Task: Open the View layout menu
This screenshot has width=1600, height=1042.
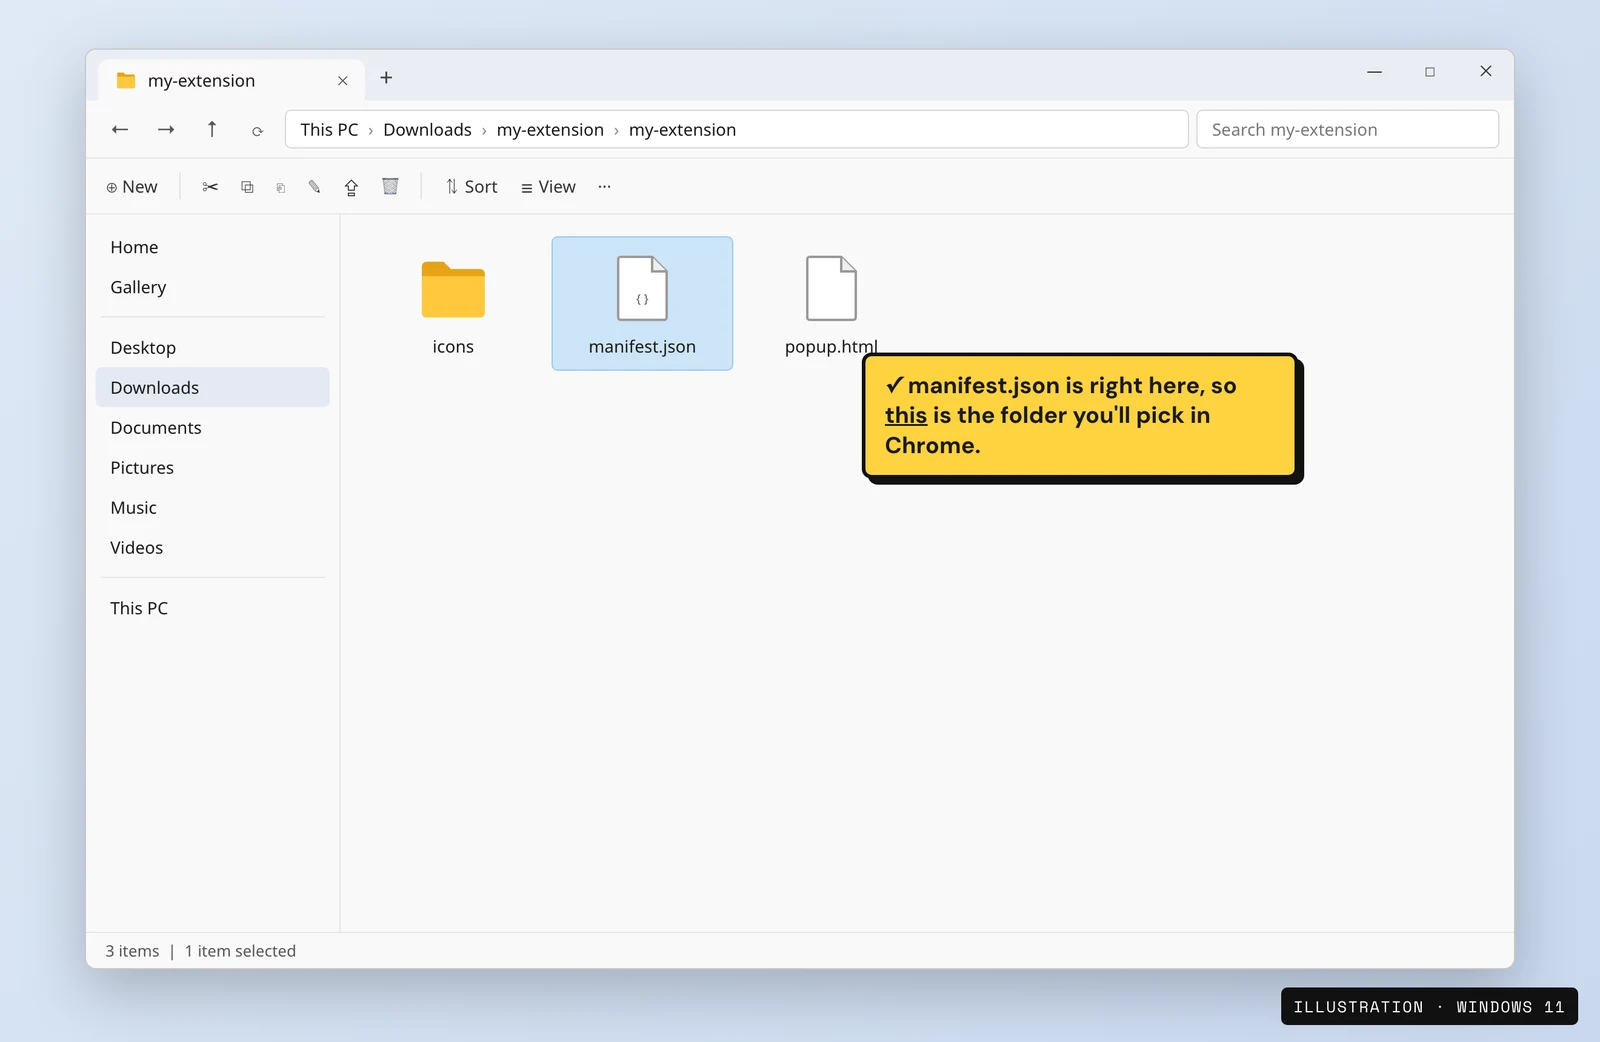Action: 548,187
